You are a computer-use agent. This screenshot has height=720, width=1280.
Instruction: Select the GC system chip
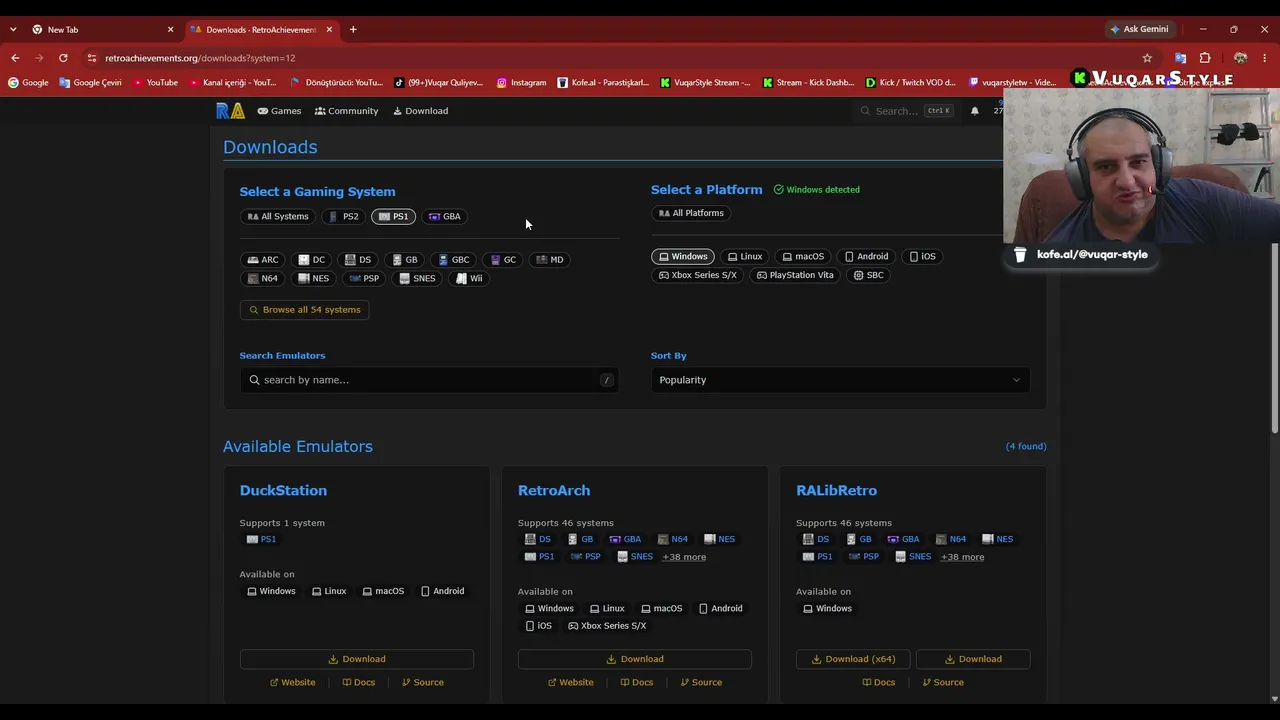pyautogui.click(x=503, y=260)
